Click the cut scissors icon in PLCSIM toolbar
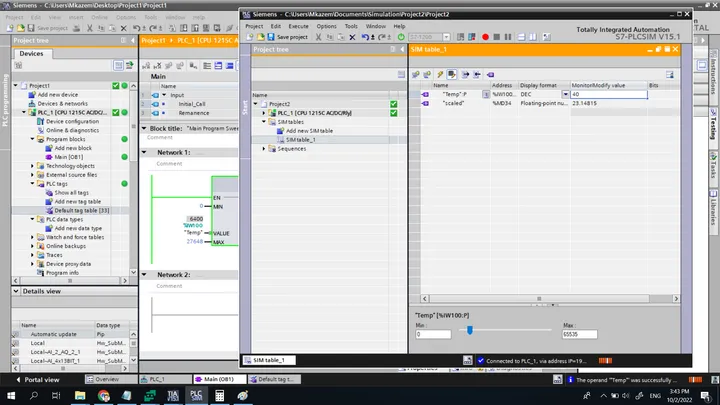The width and height of the screenshot is (720, 405). [x=318, y=37]
